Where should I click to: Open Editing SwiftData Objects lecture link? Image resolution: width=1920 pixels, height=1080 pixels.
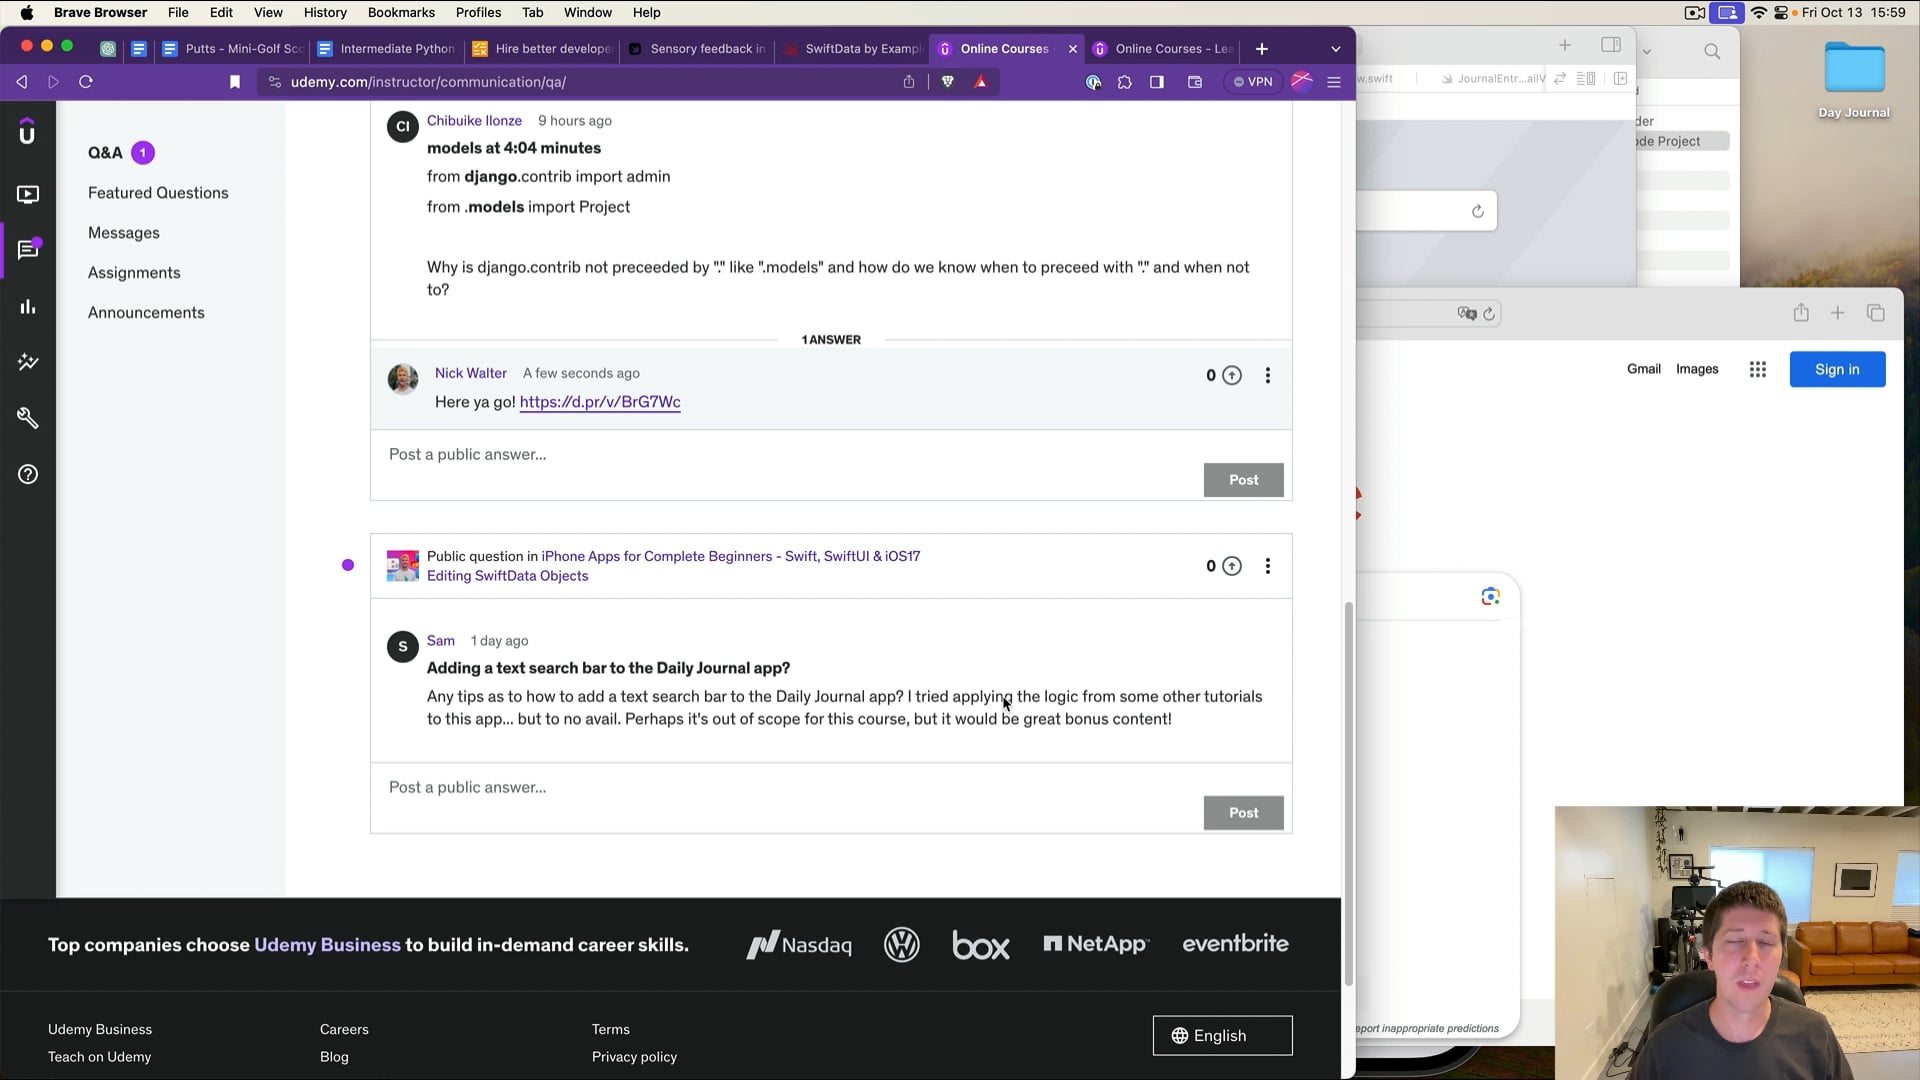[507, 576]
